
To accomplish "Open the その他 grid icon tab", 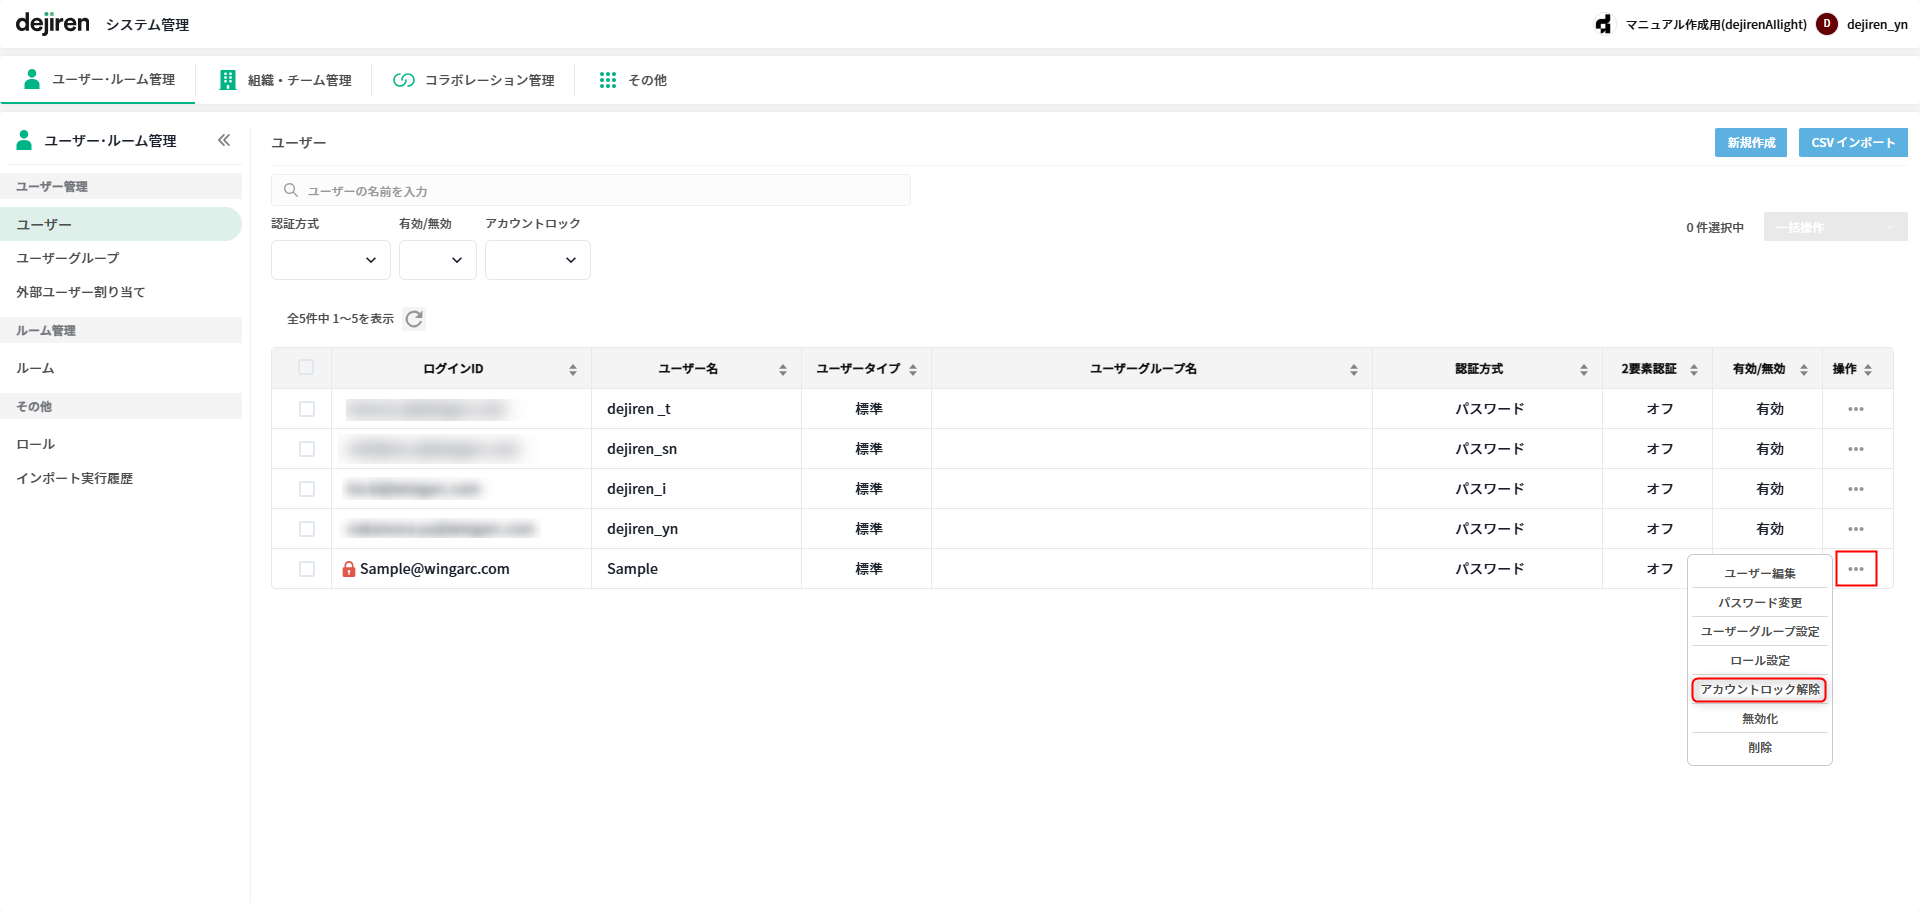I will (607, 80).
